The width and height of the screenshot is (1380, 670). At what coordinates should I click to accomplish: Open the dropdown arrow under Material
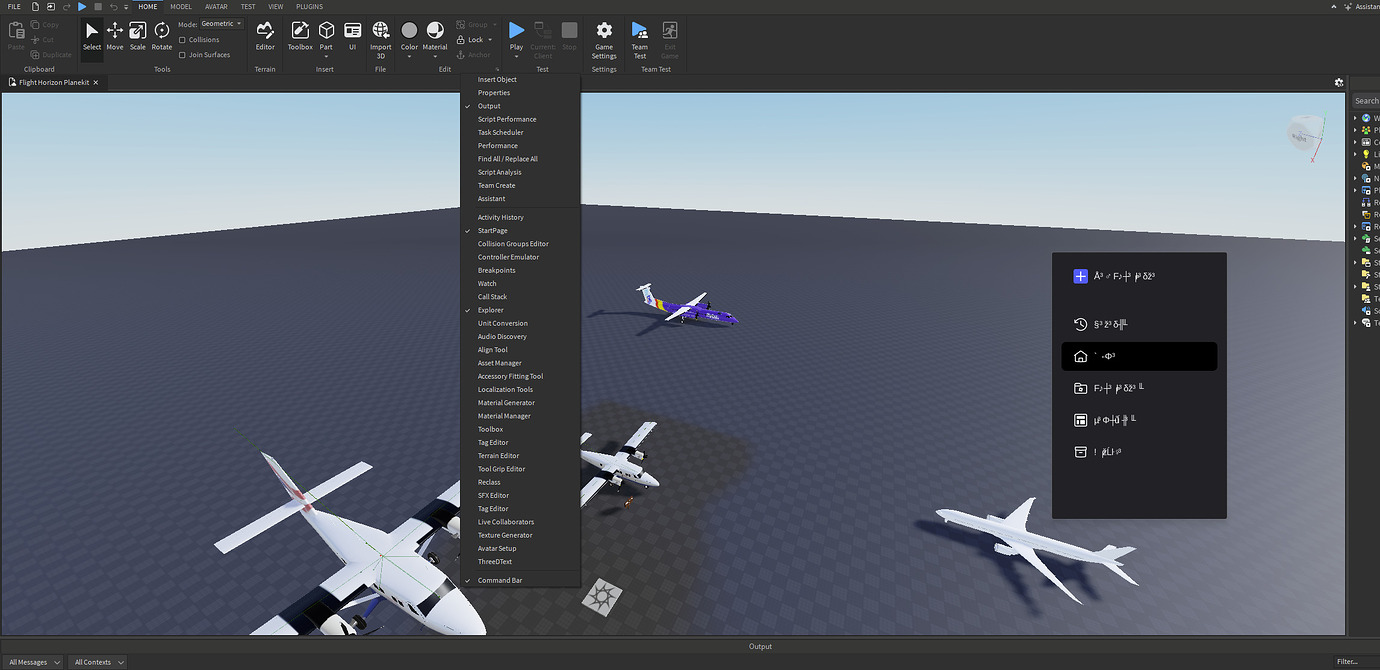[435, 56]
